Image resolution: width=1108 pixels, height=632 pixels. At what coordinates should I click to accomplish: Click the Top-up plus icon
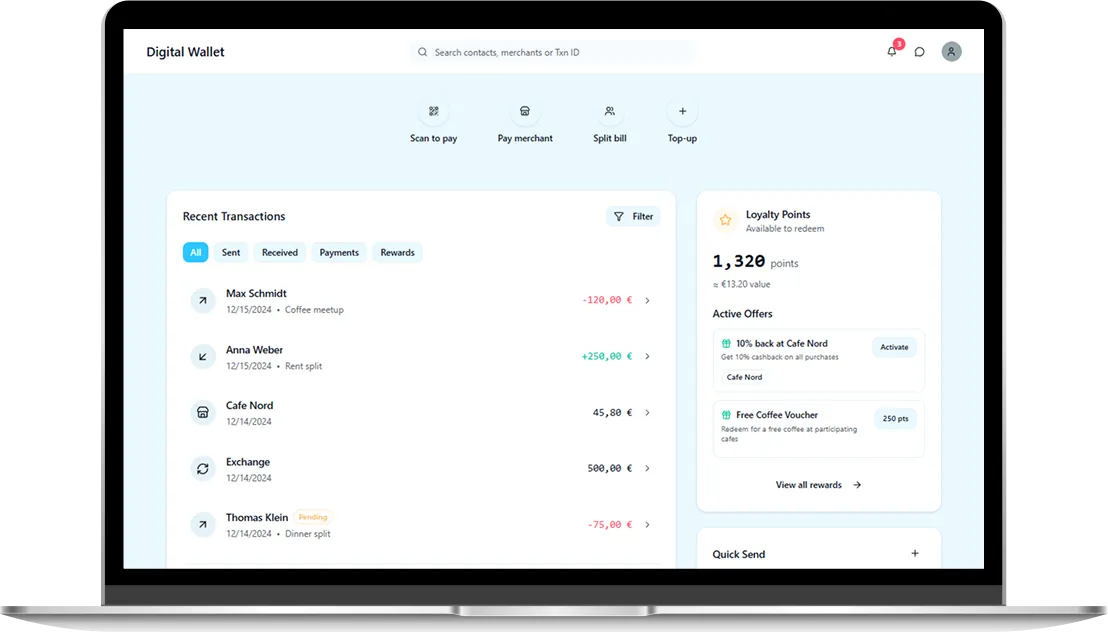click(682, 111)
